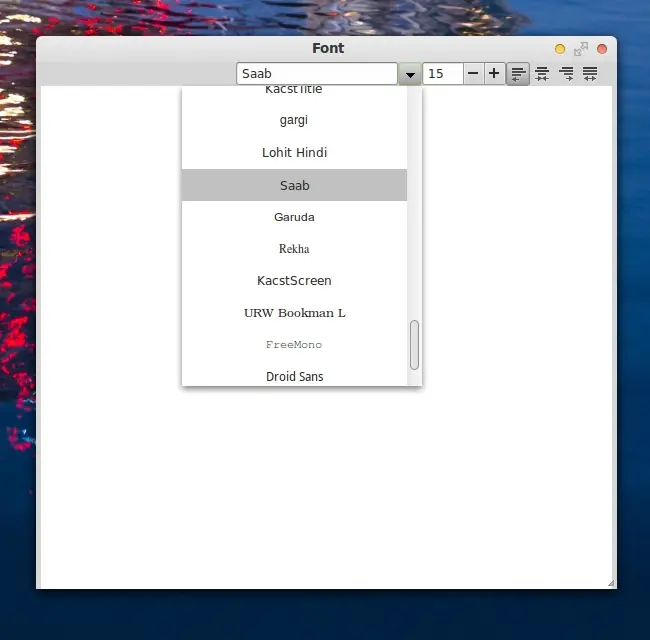Viewport: 650px width, 640px height.
Task: Decrease font size with minus button
Action: point(473,74)
